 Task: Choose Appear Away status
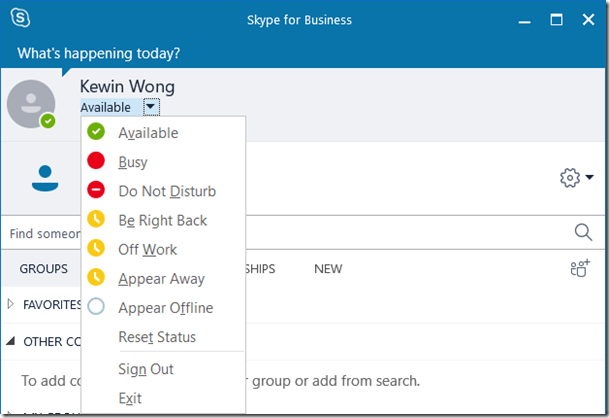point(161,279)
